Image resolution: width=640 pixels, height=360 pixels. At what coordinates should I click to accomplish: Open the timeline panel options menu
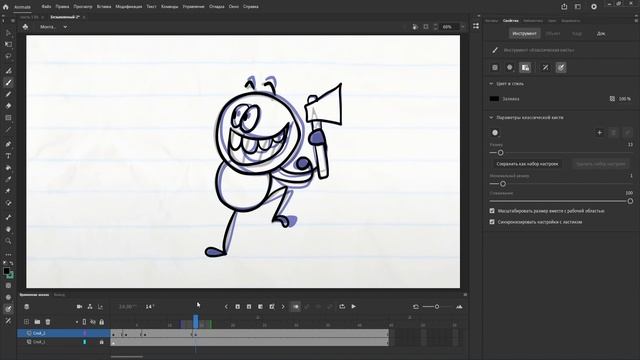pos(465,295)
